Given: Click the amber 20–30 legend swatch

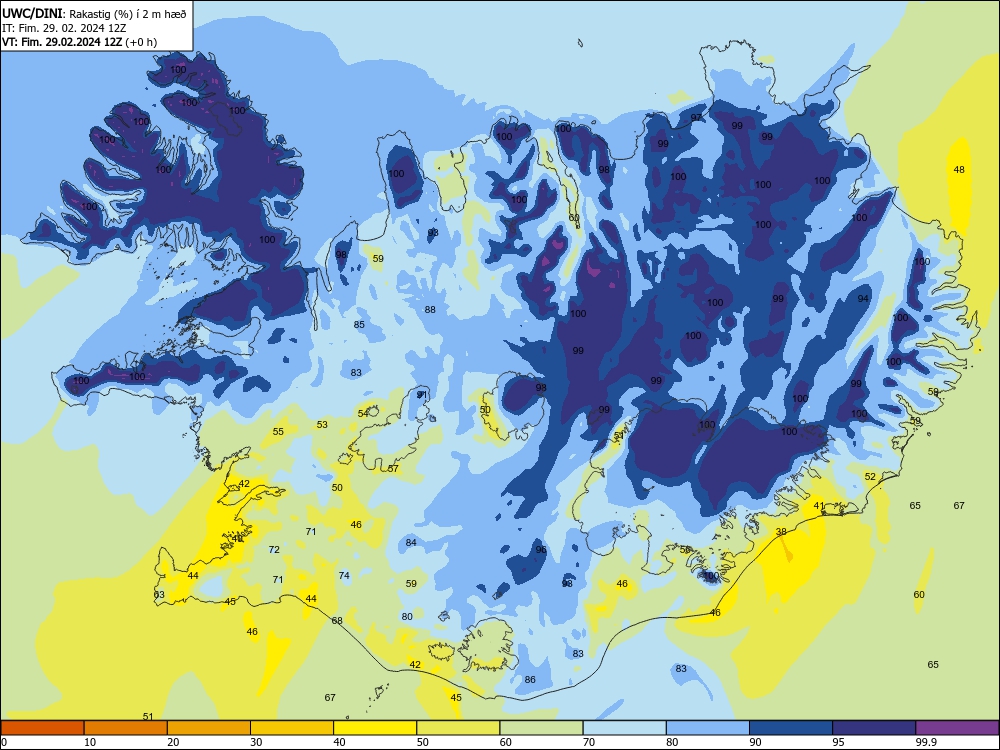Looking at the screenshot, I should point(209,728).
